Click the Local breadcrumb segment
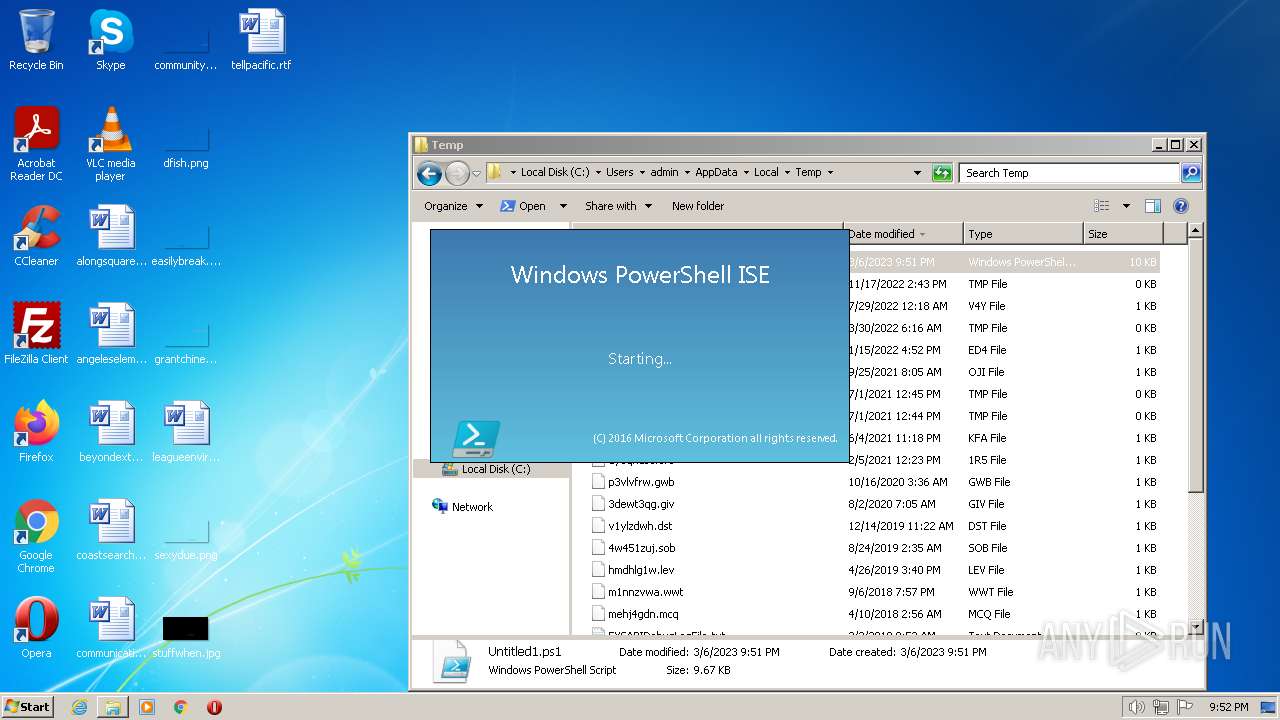1280x720 pixels. (766, 173)
